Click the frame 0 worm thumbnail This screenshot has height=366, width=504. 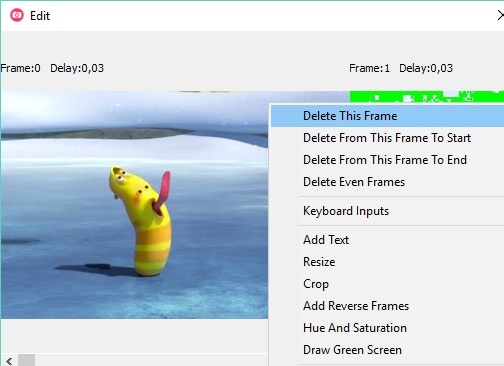pyautogui.click(x=134, y=205)
